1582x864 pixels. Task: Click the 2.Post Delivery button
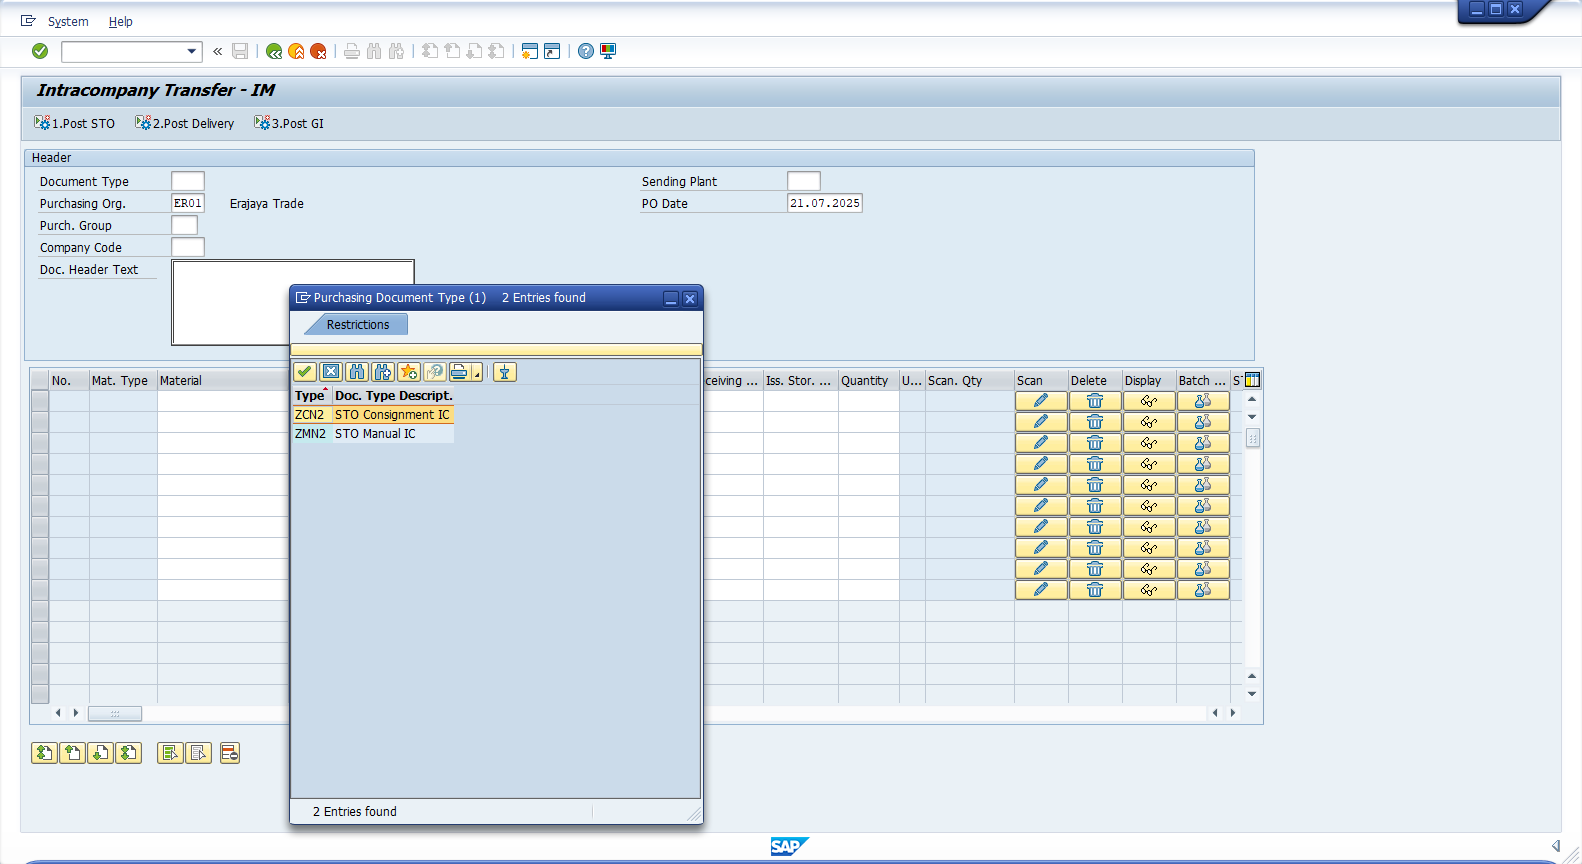(185, 124)
